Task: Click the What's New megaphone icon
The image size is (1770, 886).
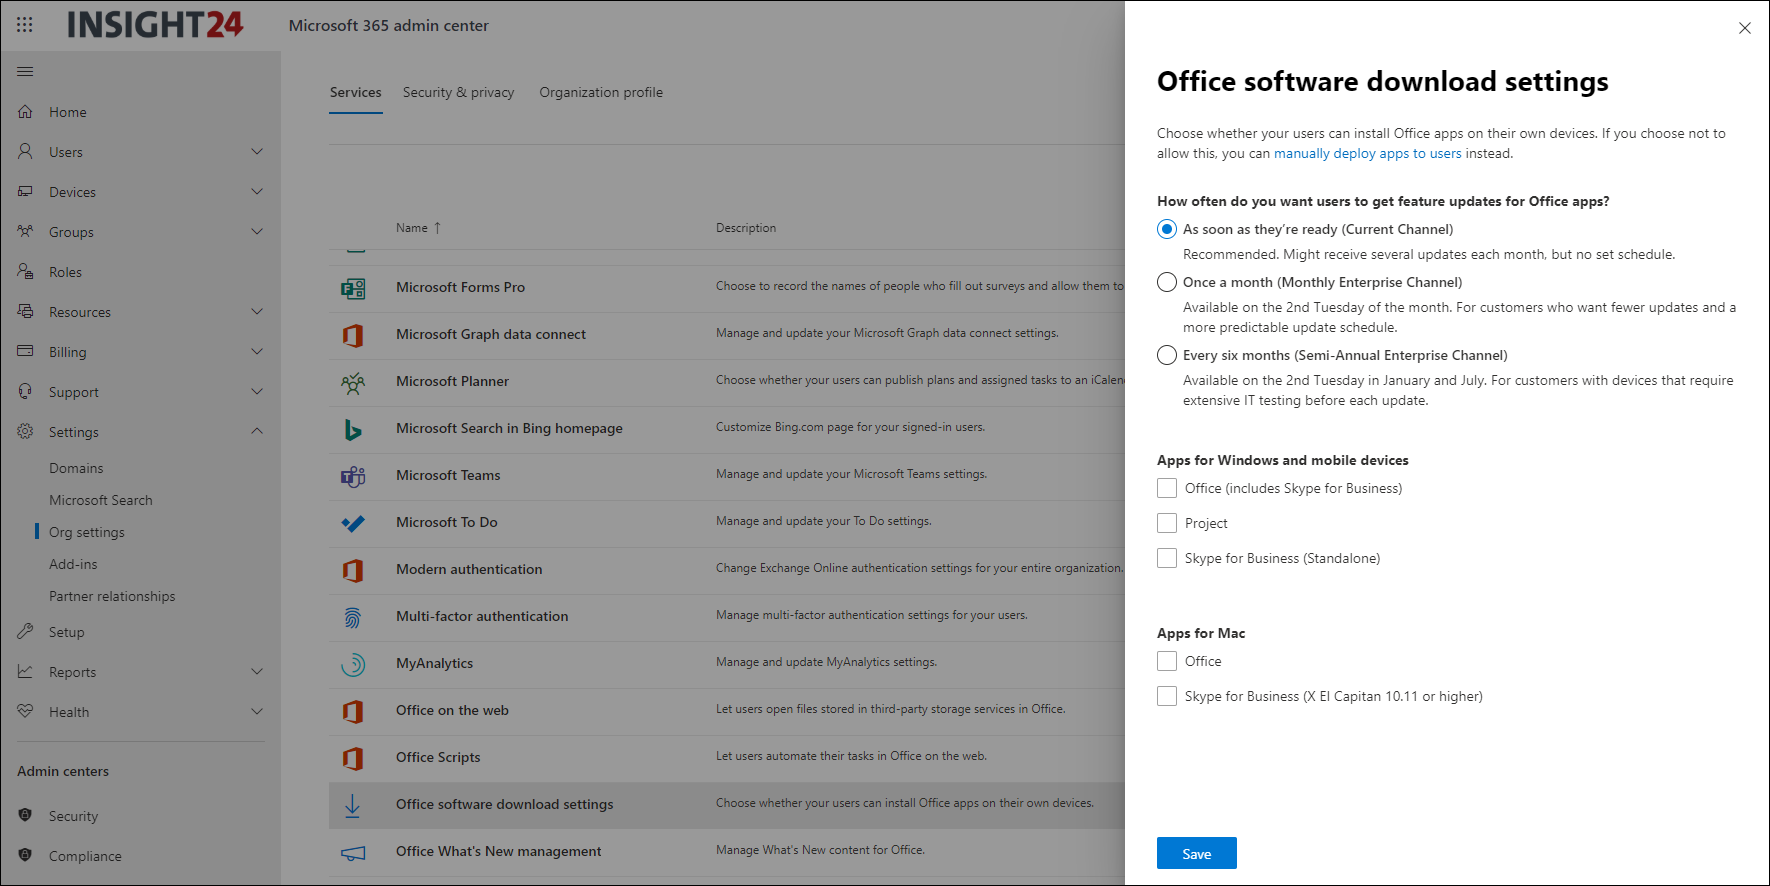Action: pos(353,853)
